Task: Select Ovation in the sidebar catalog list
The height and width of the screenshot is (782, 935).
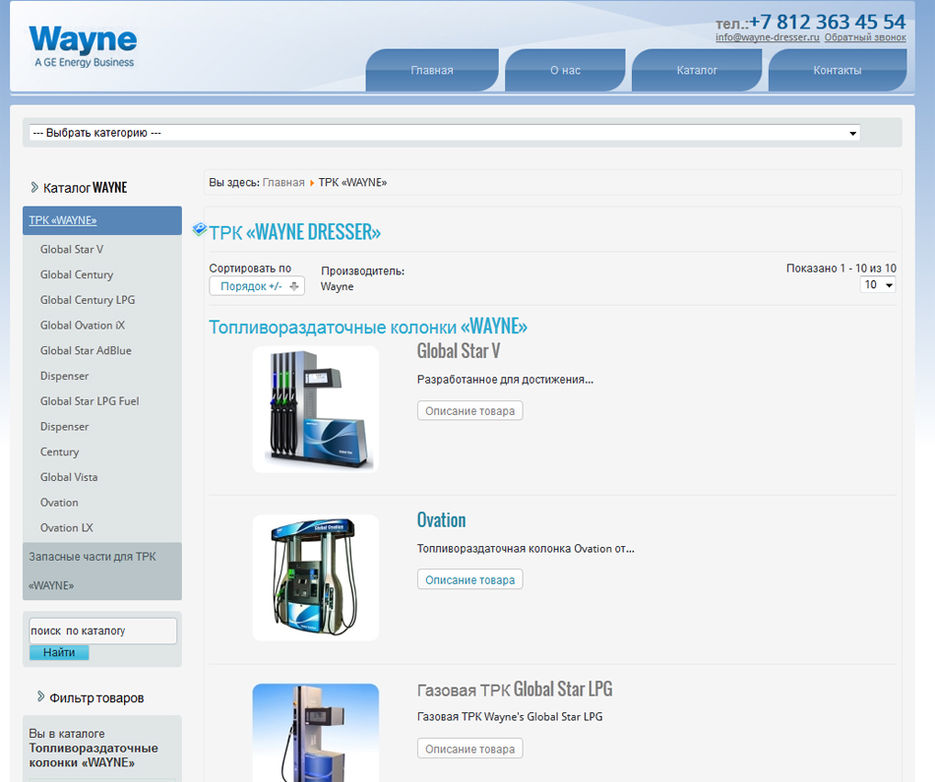Action: click(59, 503)
